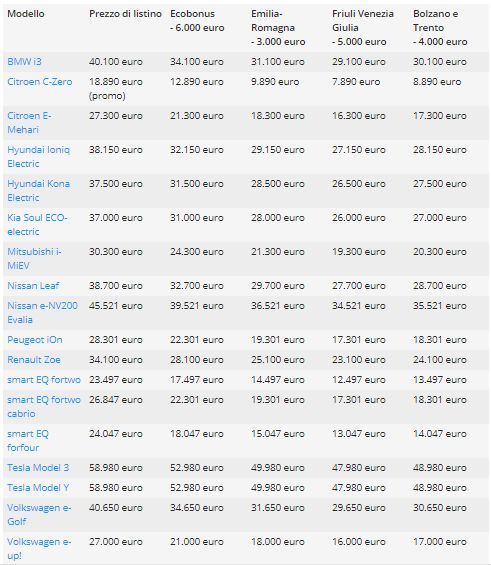
Task: Open the Citroen C-Zero link
Action: pyautogui.click(x=40, y=82)
